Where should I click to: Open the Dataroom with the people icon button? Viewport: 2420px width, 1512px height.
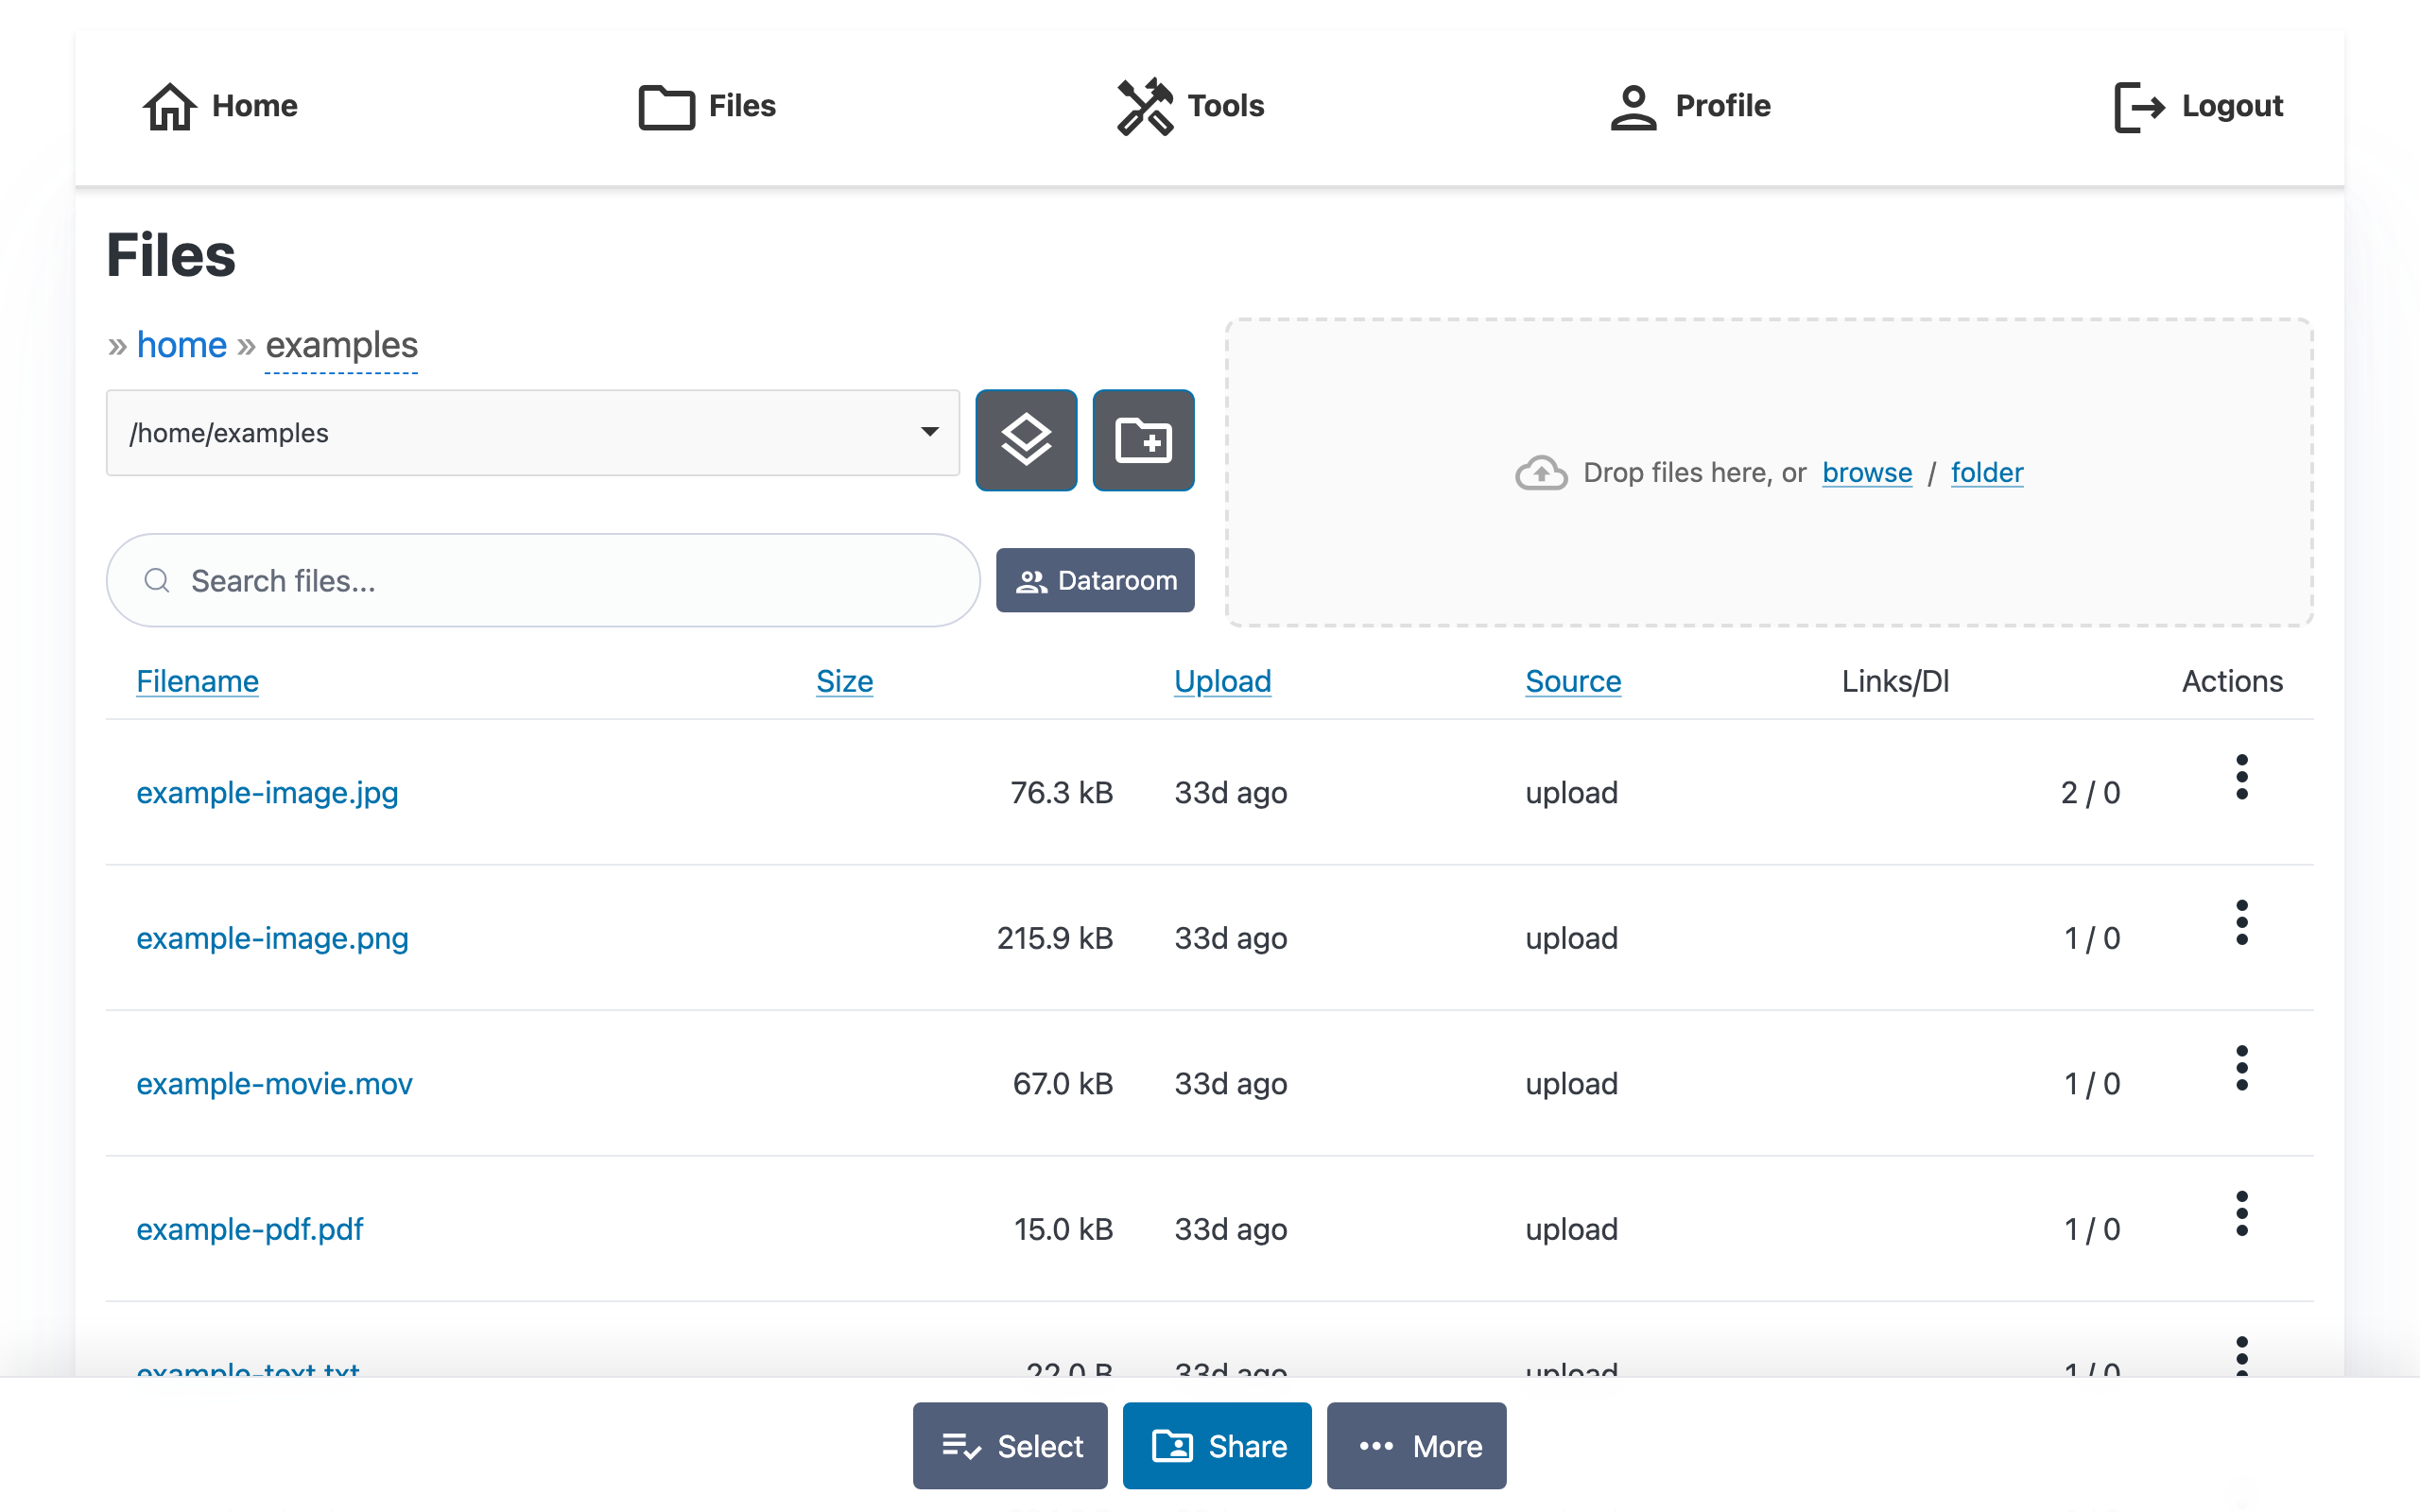click(1094, 580)
